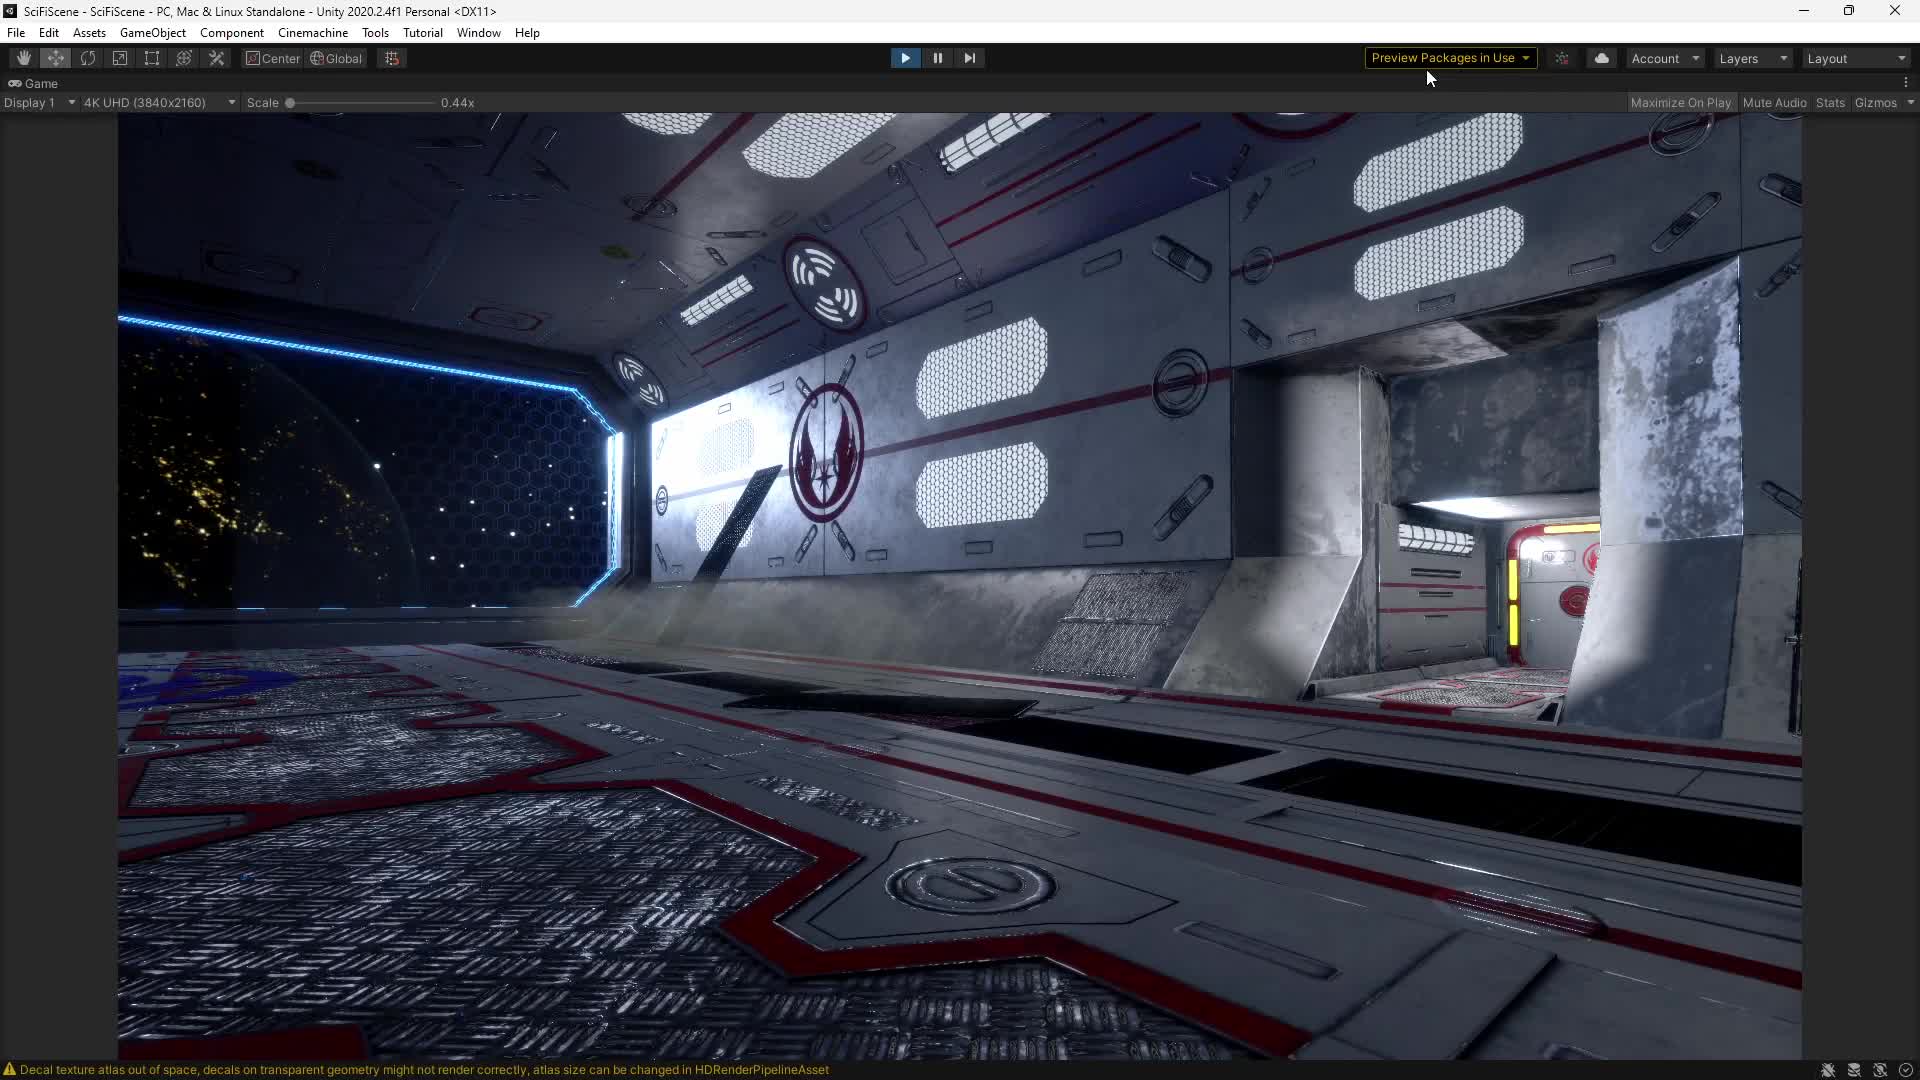The width and height of the screenshot is (1920, 1080).
Task: Select the Rect tool
Action: pos(152,58)
